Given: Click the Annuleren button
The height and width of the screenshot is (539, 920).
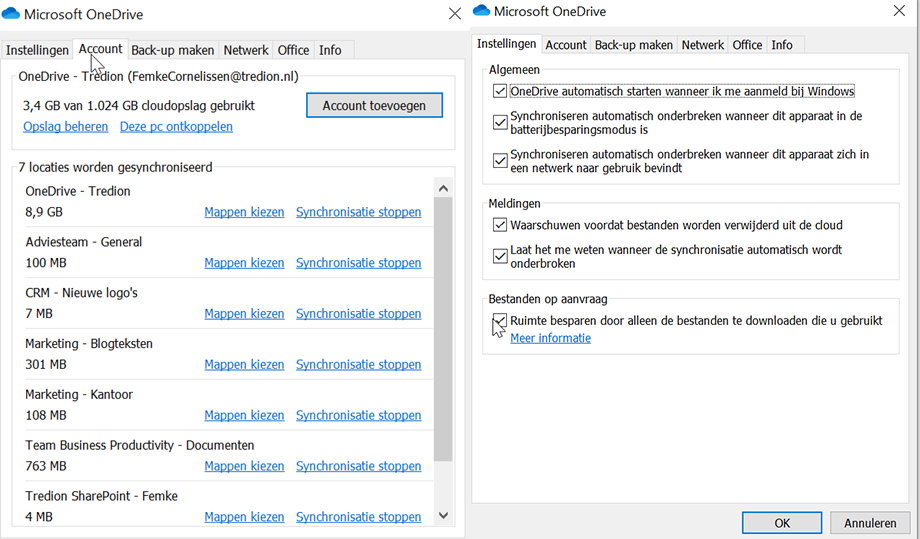Looking at the screenshot, I should tap(870, 523).
